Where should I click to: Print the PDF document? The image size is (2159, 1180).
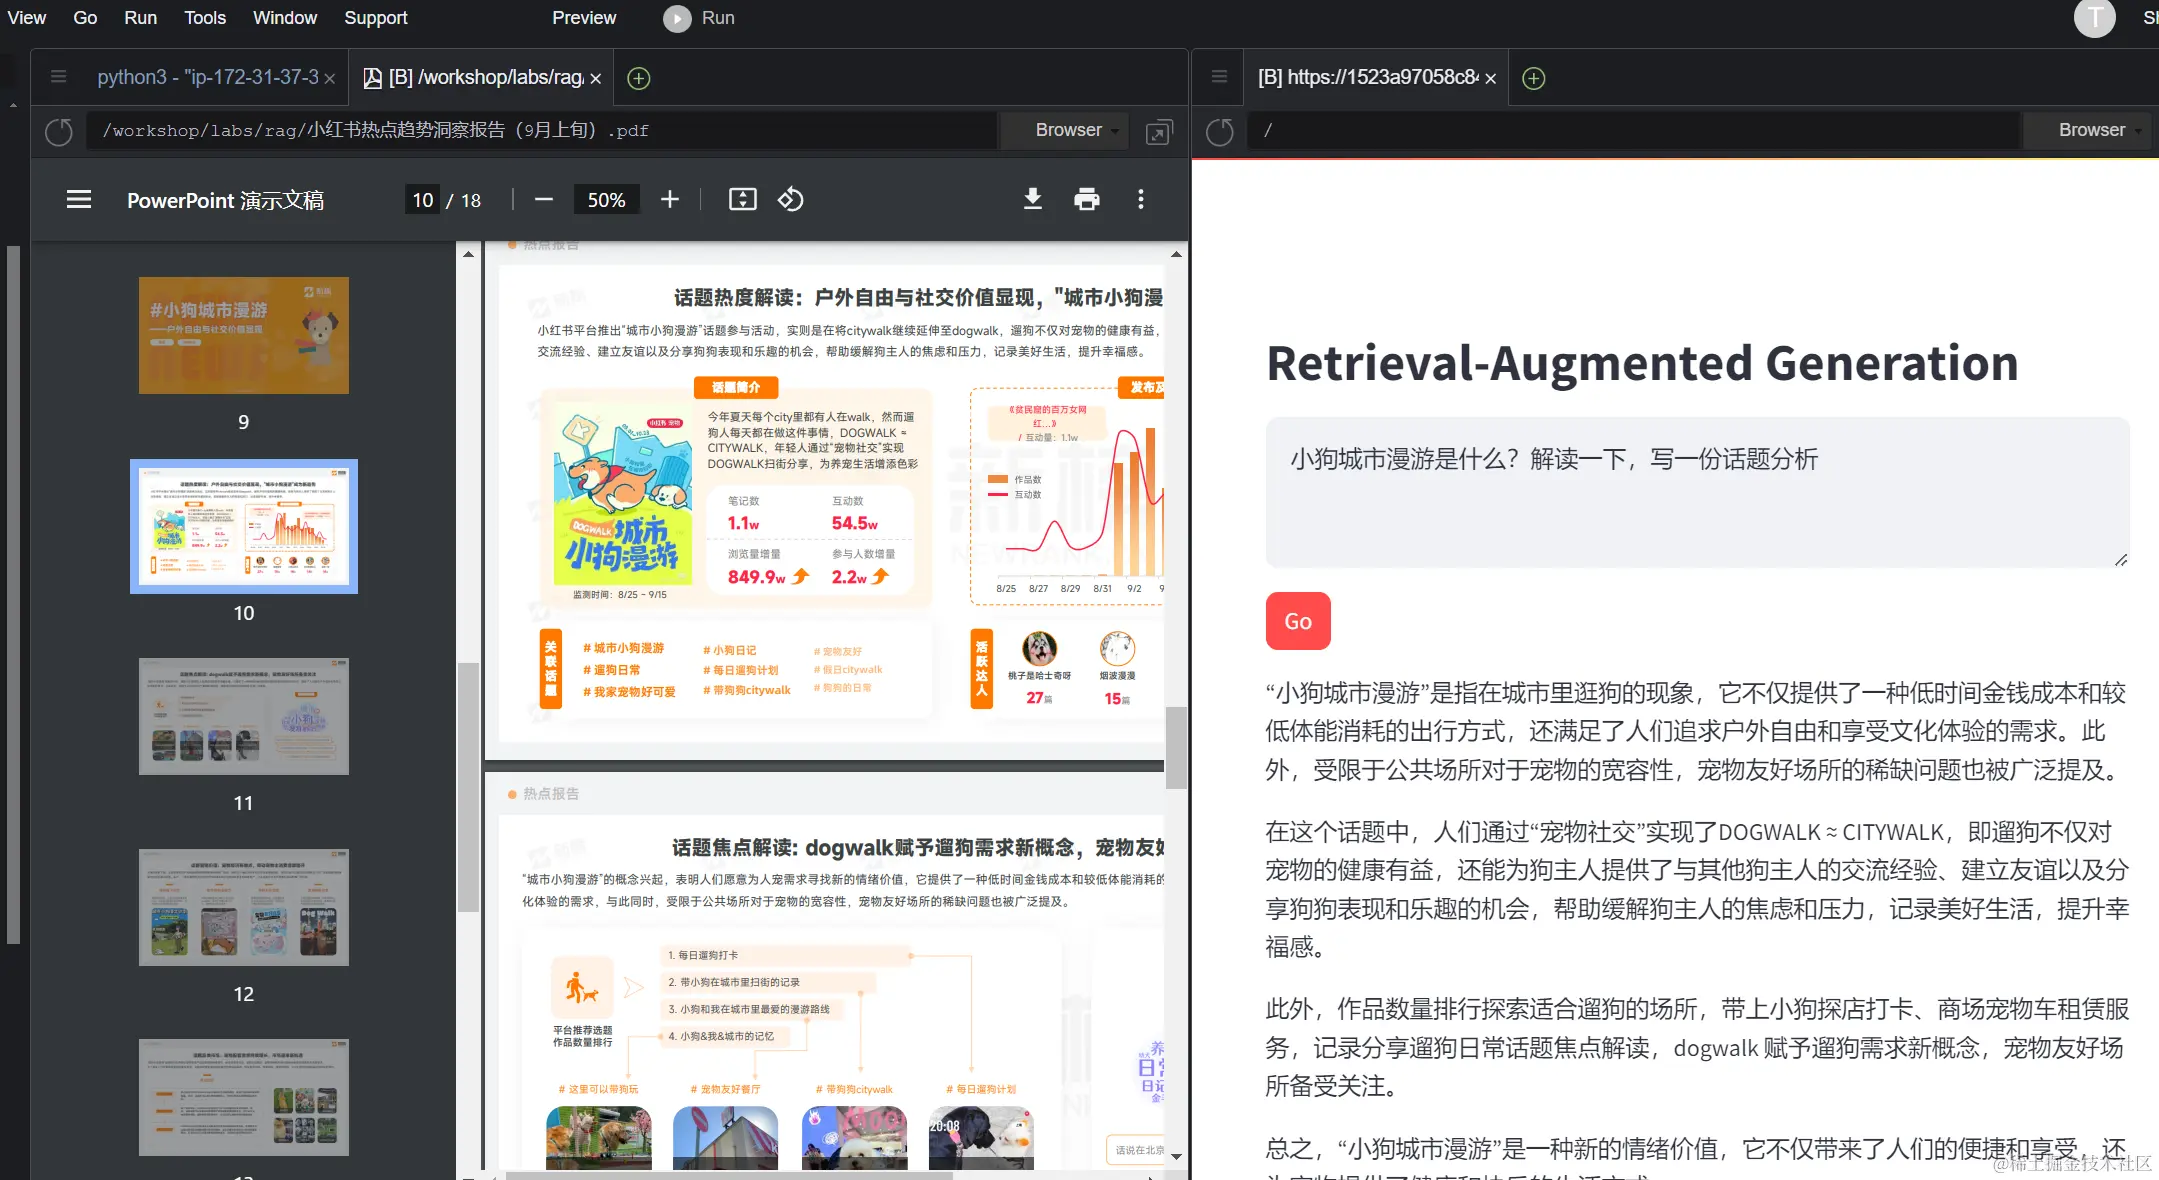click(1087, 200)
